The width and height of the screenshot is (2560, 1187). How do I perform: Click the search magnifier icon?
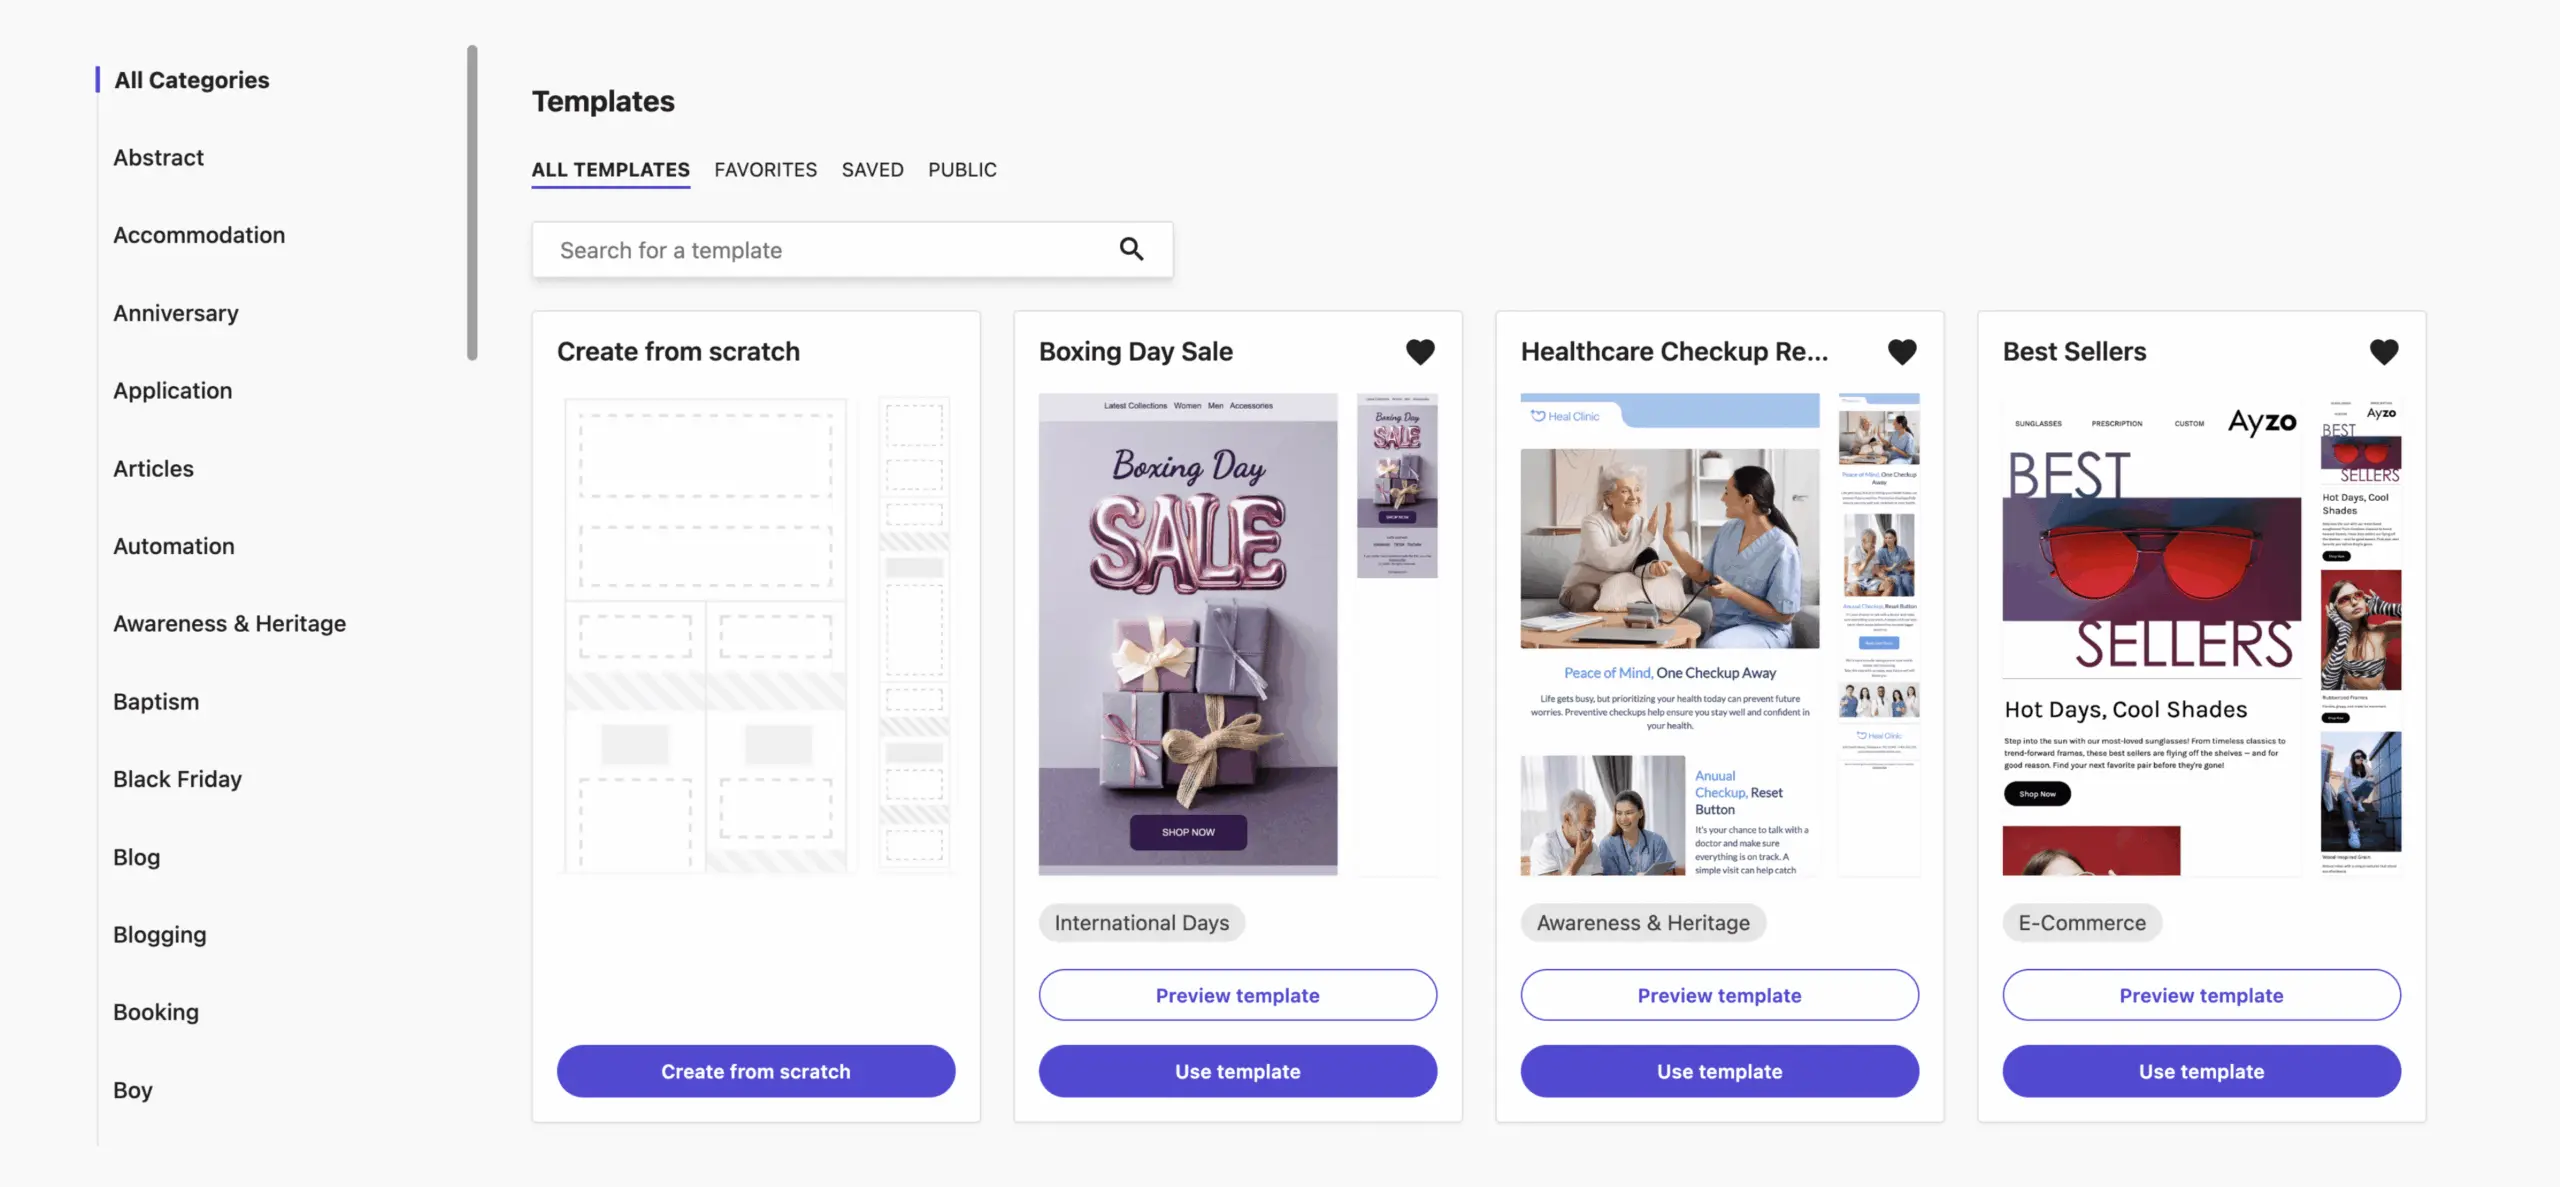click(x=1131, y=248)
